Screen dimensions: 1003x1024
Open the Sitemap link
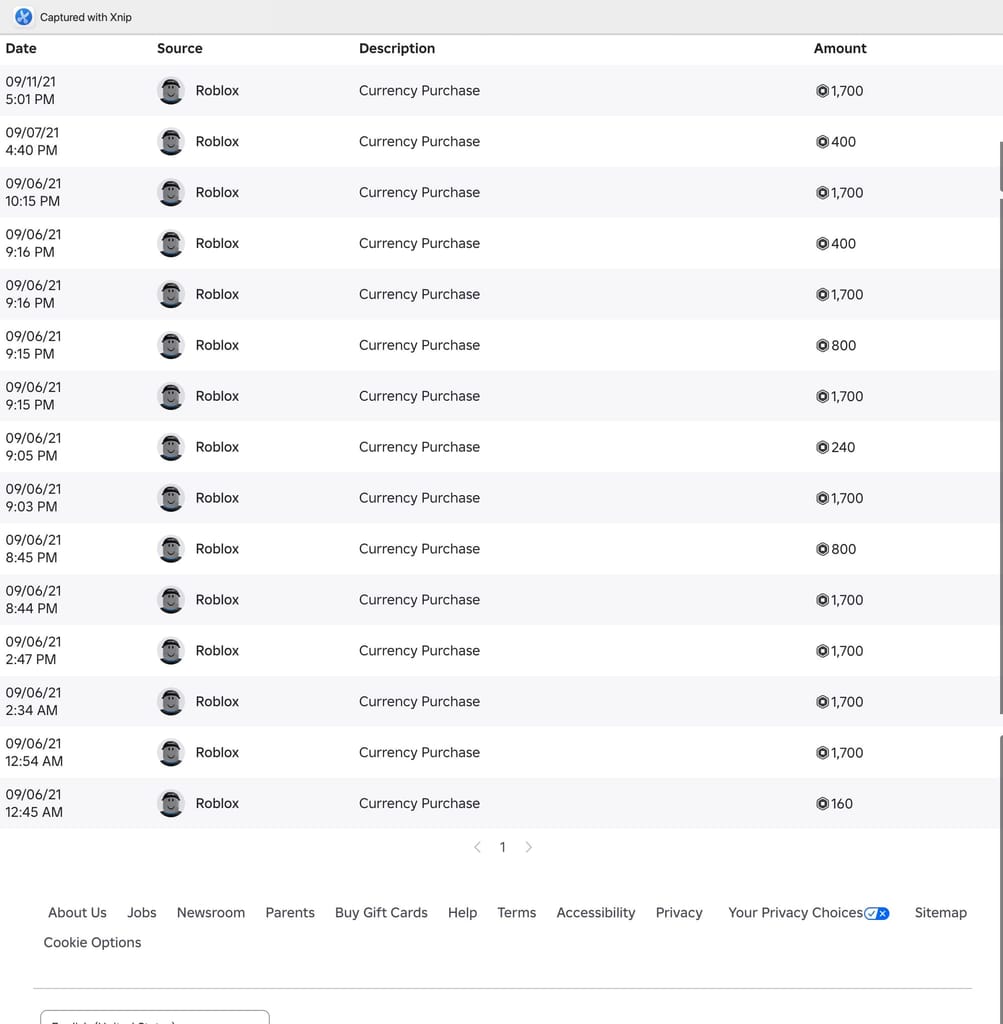coord(940,912)
